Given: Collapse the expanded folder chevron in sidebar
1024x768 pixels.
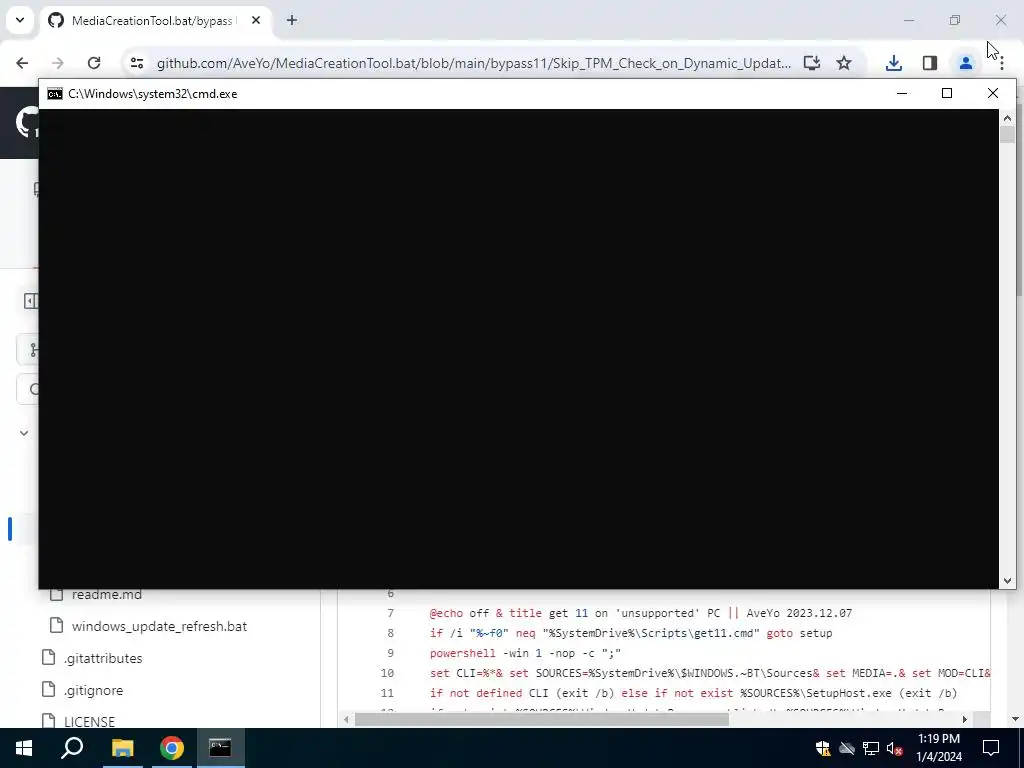Looking at the screenshot, I should [24, 433].
